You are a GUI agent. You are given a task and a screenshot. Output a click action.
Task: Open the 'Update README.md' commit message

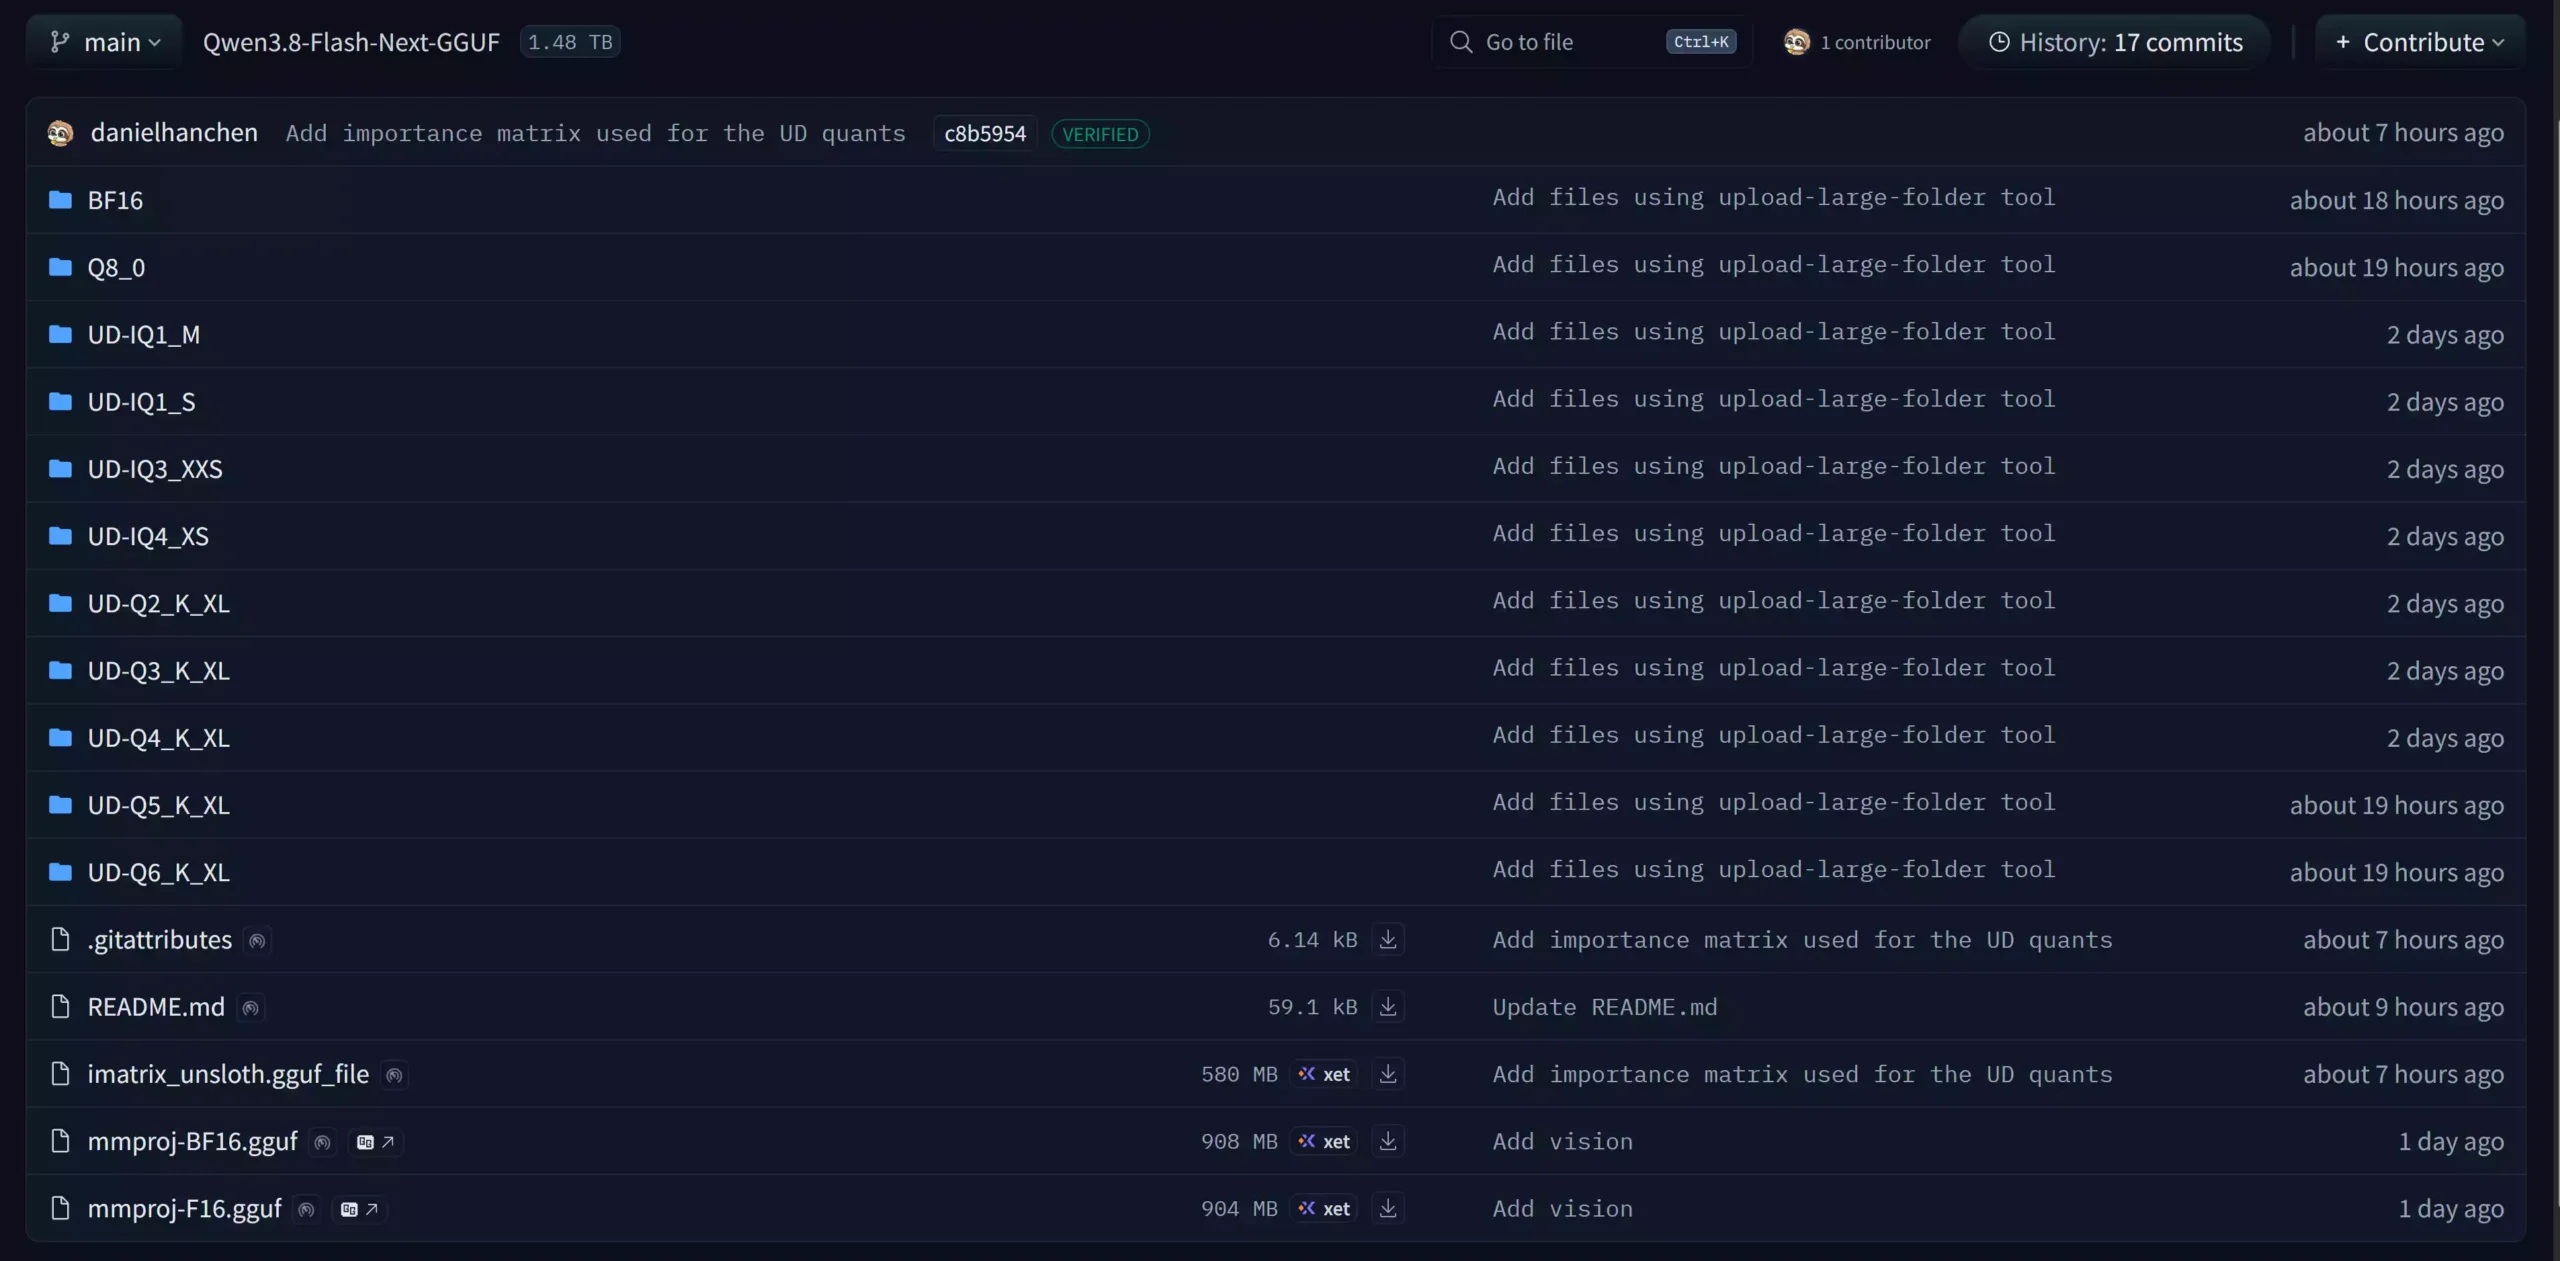[x=1605, y=1007]
